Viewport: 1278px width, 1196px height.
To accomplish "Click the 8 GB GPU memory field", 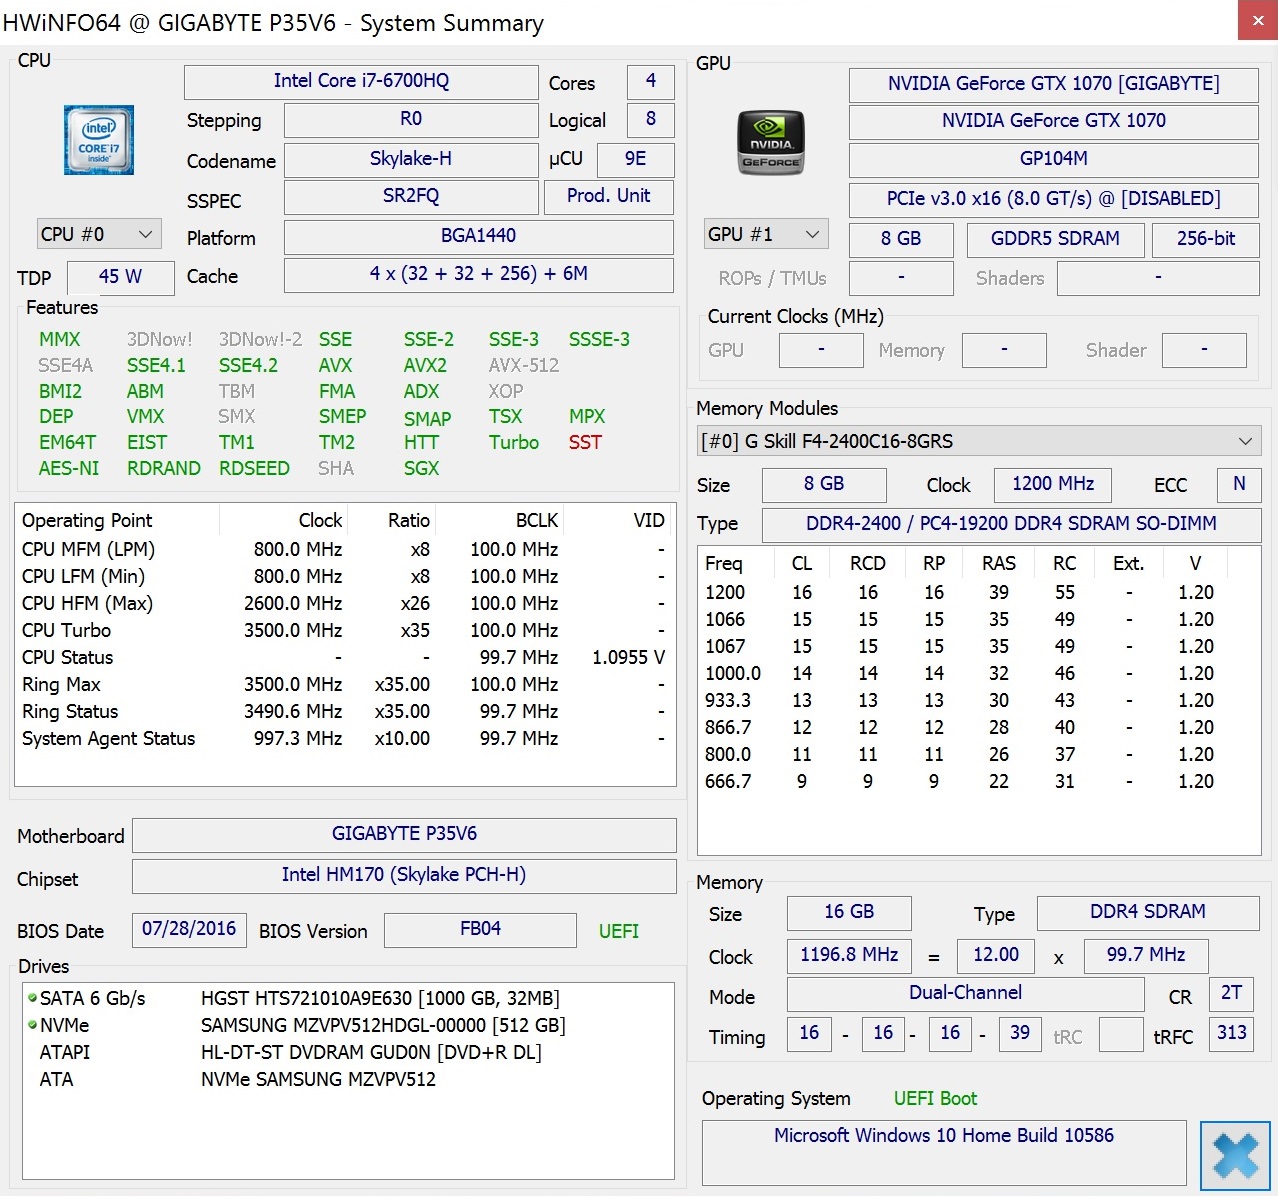I will point(901,239).
